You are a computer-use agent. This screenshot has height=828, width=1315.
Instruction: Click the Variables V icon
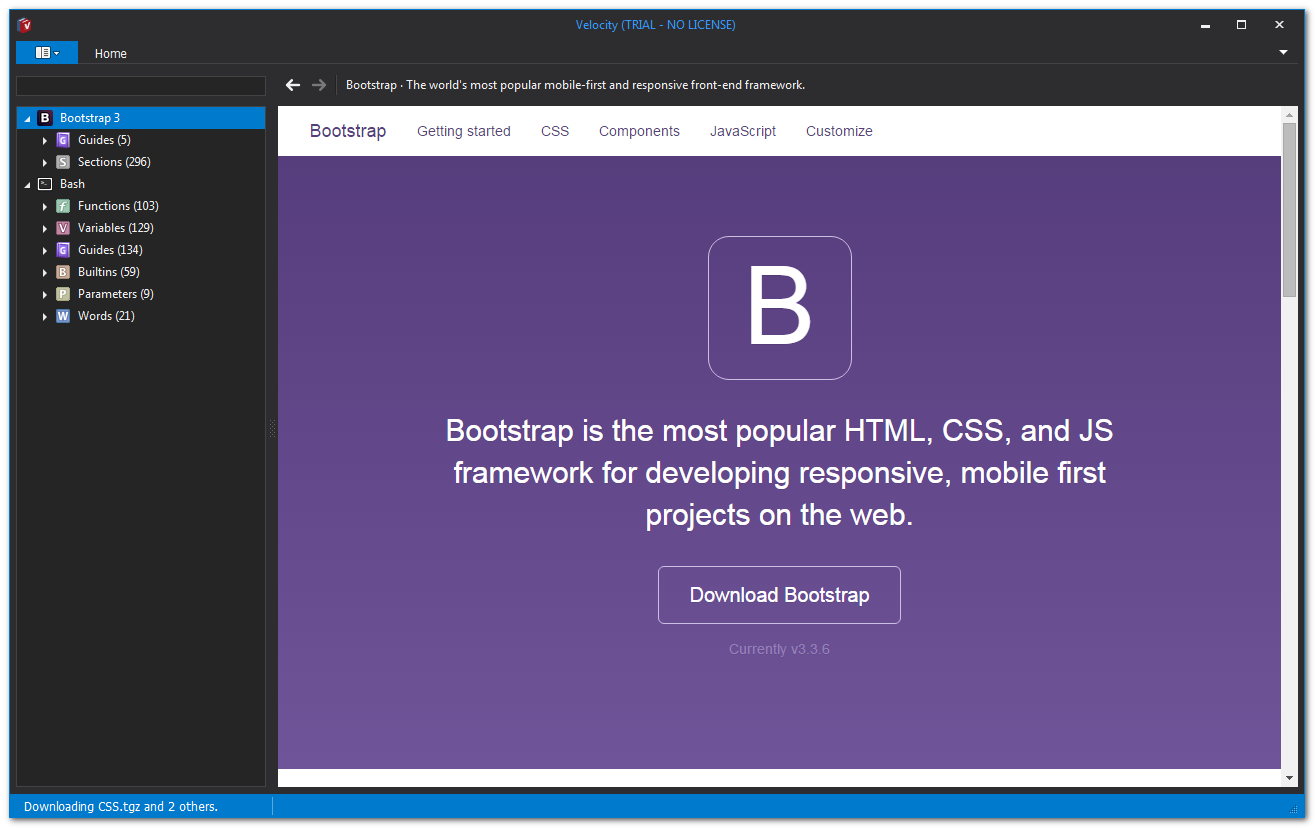[63, 228]
